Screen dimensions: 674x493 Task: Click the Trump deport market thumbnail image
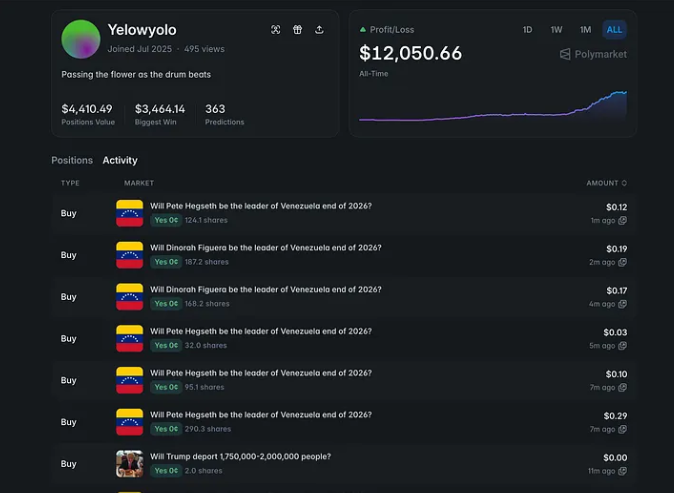[130, 463]
